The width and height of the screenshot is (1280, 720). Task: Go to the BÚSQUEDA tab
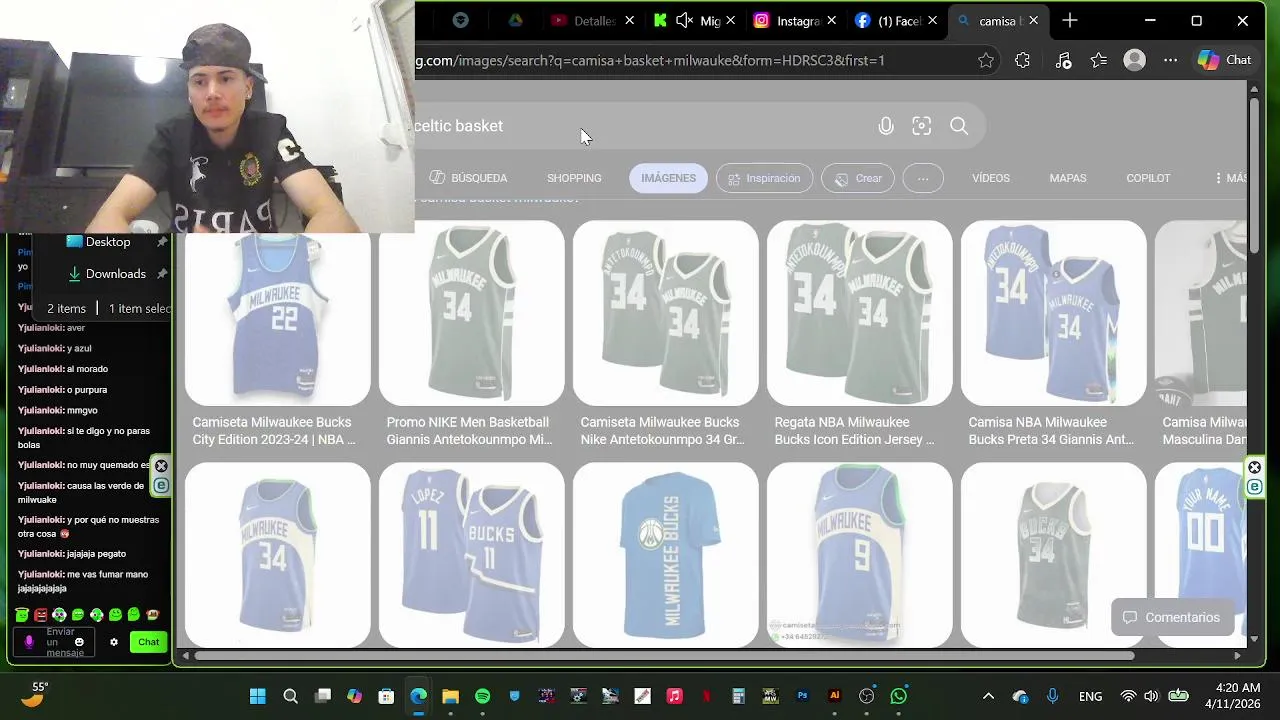point(468,178)
